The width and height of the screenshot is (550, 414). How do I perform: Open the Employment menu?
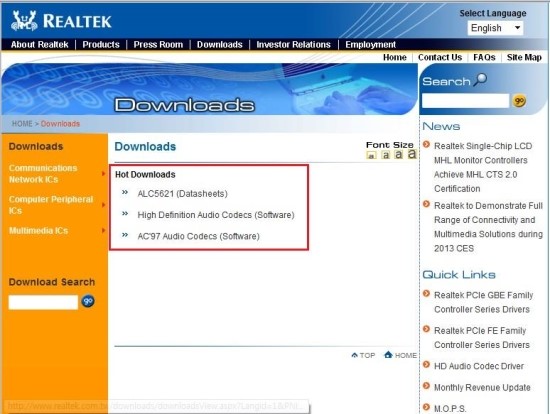tap(370, 45)
